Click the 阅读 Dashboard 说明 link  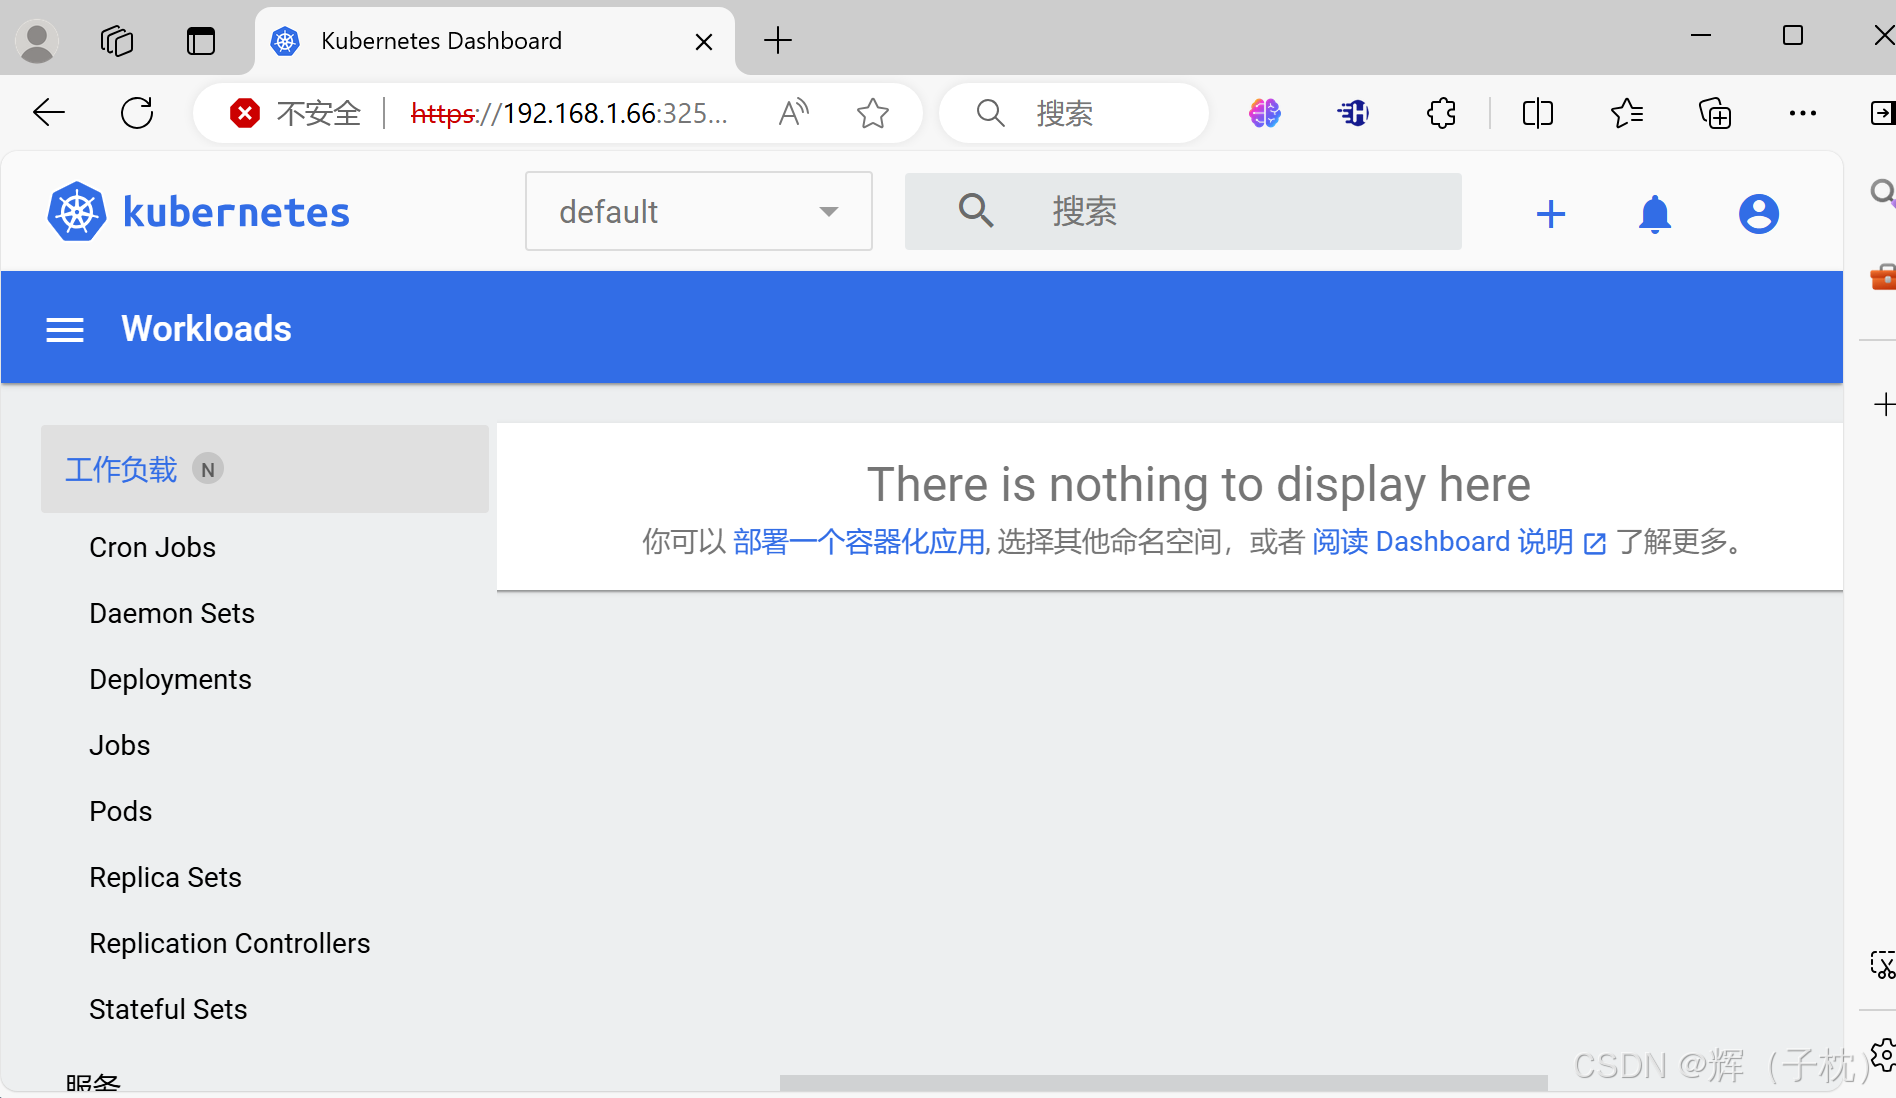point(1459,542)
